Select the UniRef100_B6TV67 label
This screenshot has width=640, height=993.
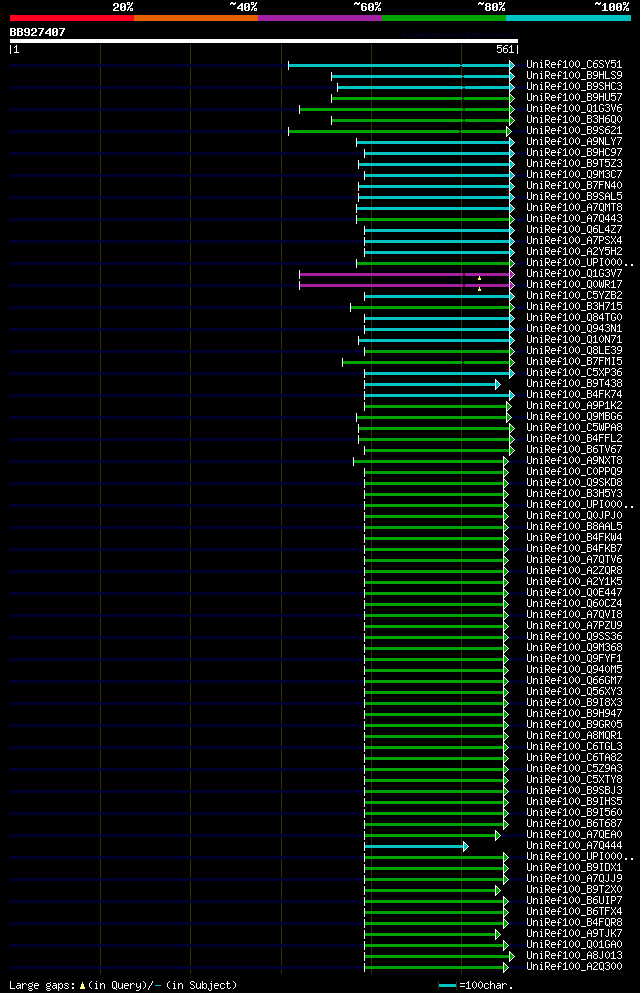pyautogui.click(x=574, y=450)
